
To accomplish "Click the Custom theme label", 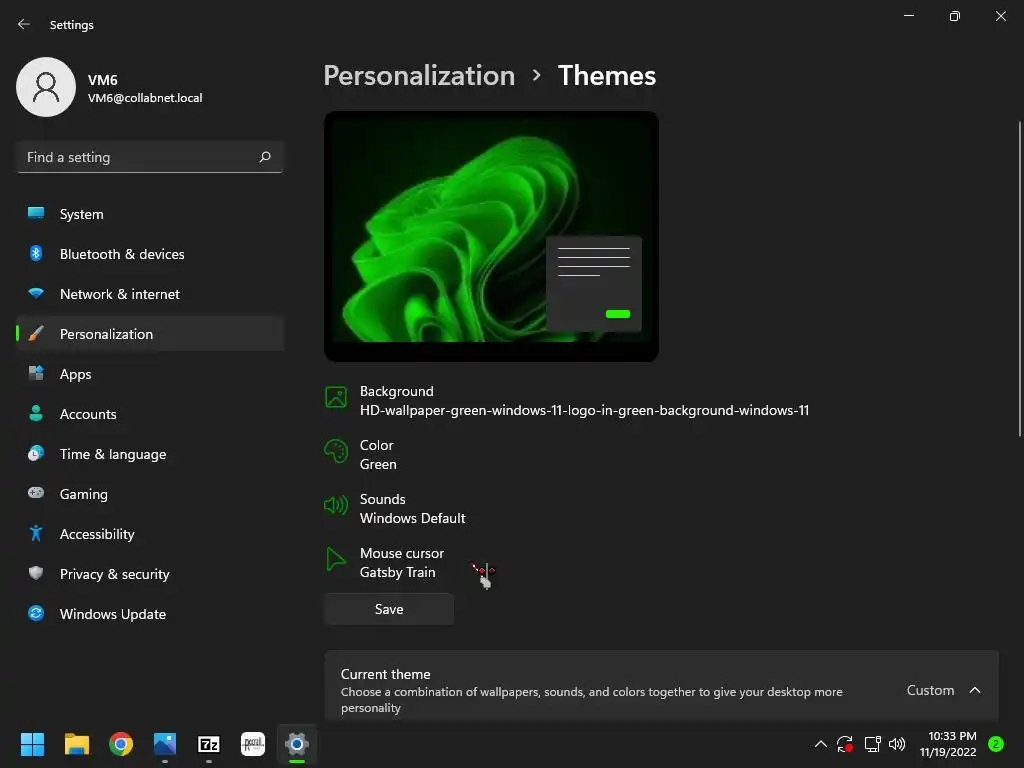I will coord(931,690).
